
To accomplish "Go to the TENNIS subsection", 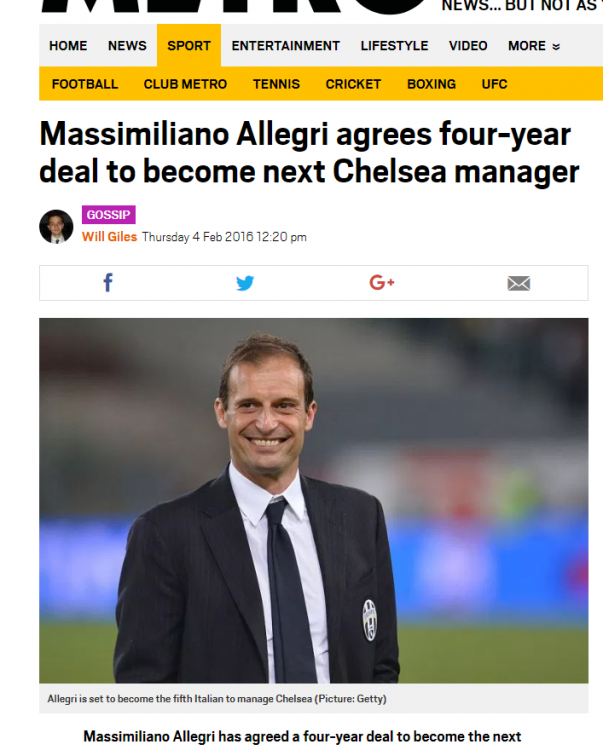I will pyautogui.click(x=276, y=84).
